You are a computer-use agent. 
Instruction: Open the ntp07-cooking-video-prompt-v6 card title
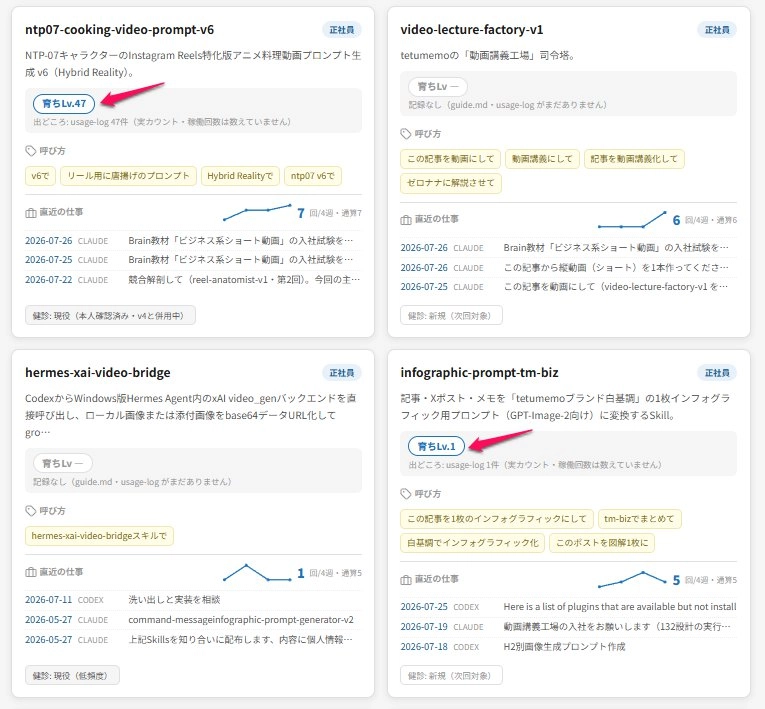click(x=120, y=30)
